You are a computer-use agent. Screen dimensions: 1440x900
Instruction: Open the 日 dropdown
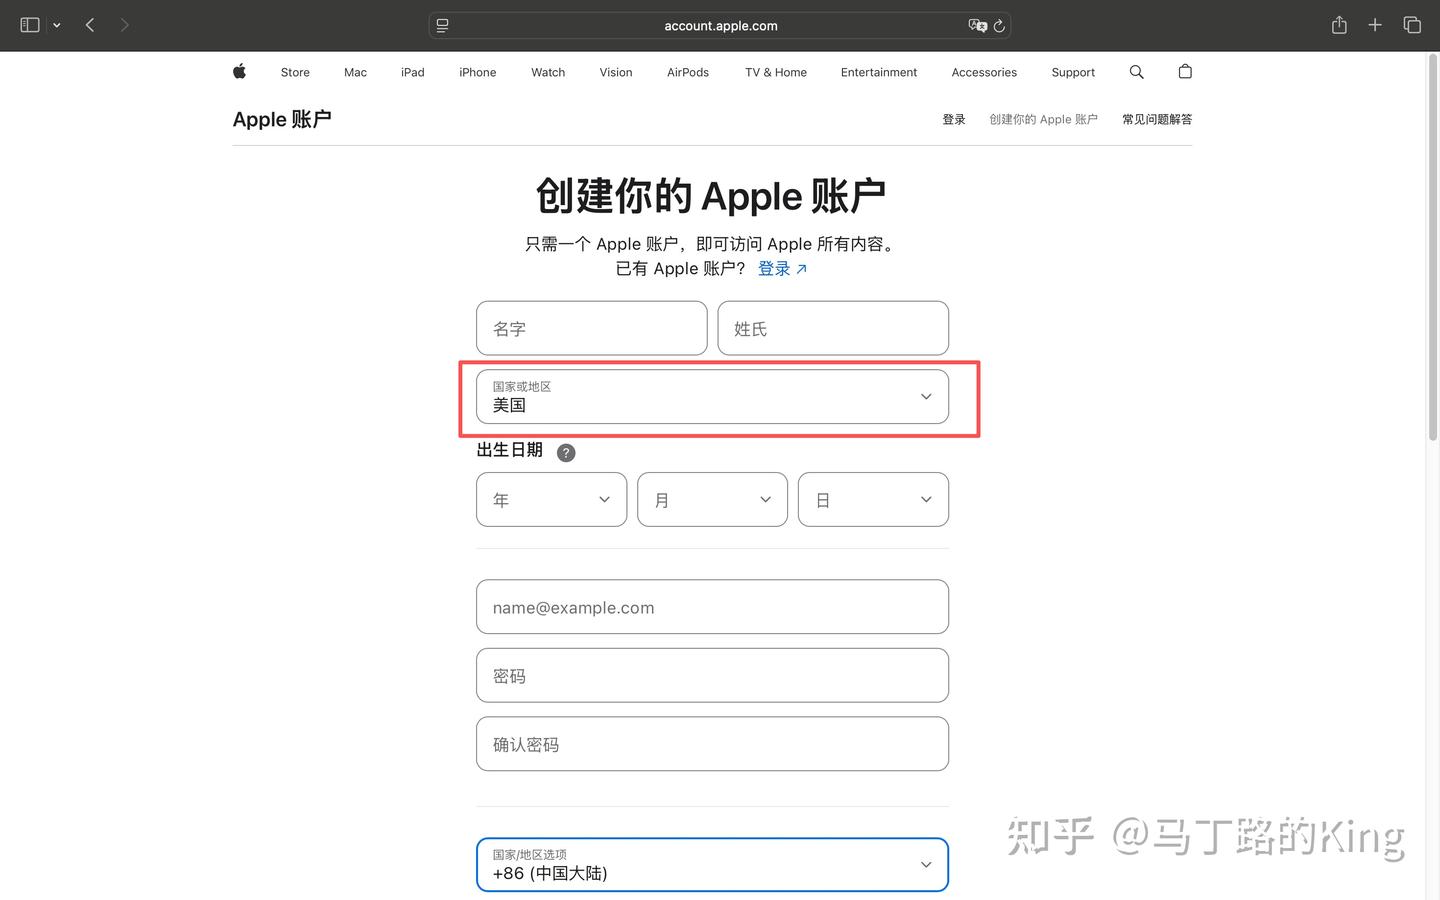(873, 499)
